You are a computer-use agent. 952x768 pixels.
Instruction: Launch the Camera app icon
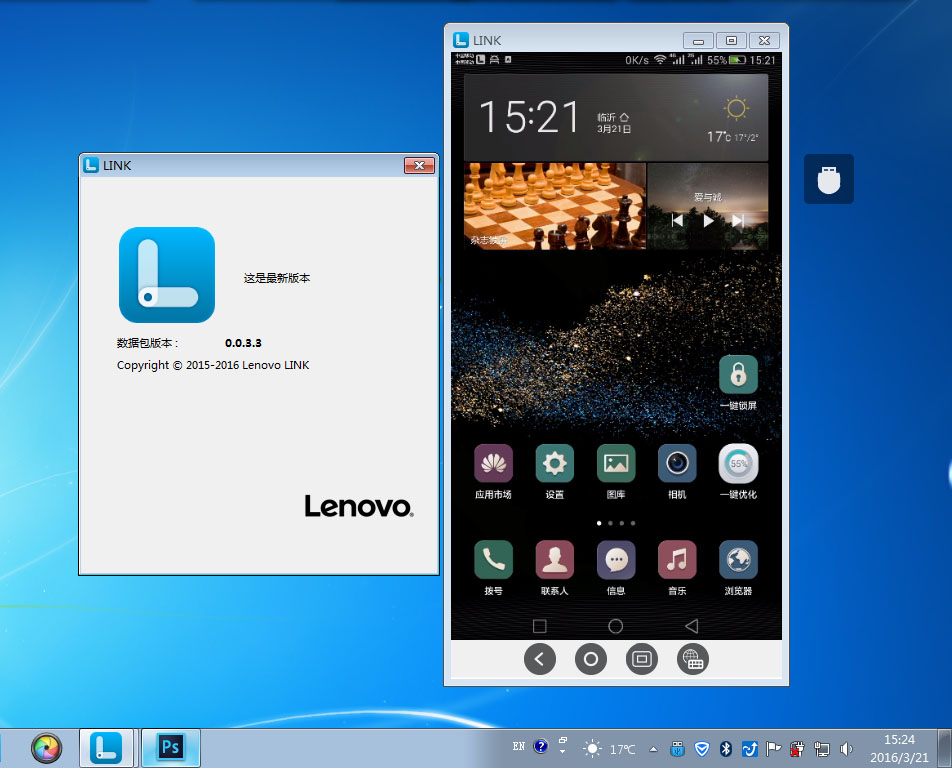(677, 464)
